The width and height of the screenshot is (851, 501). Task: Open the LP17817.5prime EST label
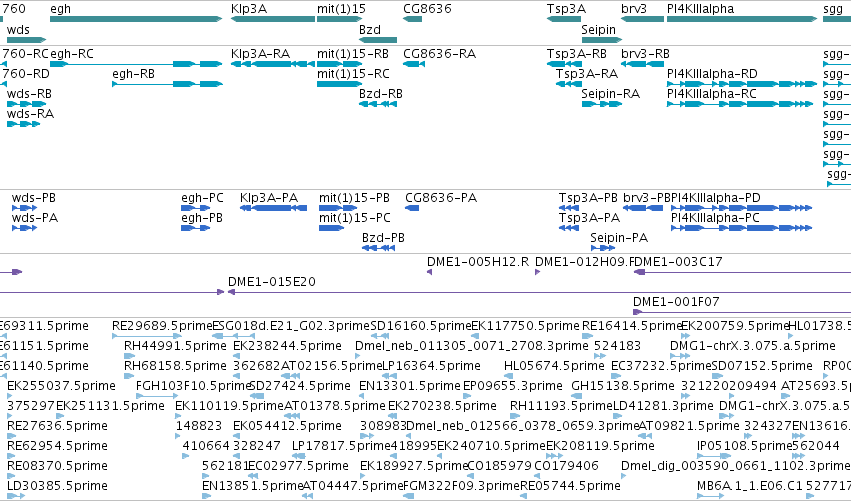click(x=341, y=446)
